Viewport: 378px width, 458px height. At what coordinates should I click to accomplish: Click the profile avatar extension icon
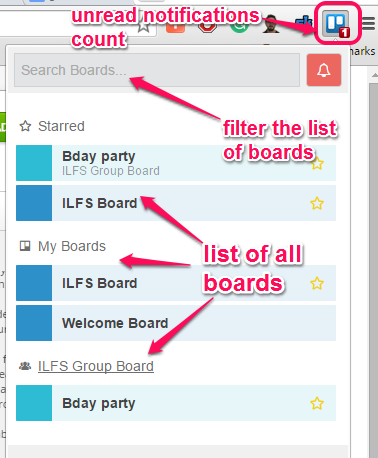(270, 24)
